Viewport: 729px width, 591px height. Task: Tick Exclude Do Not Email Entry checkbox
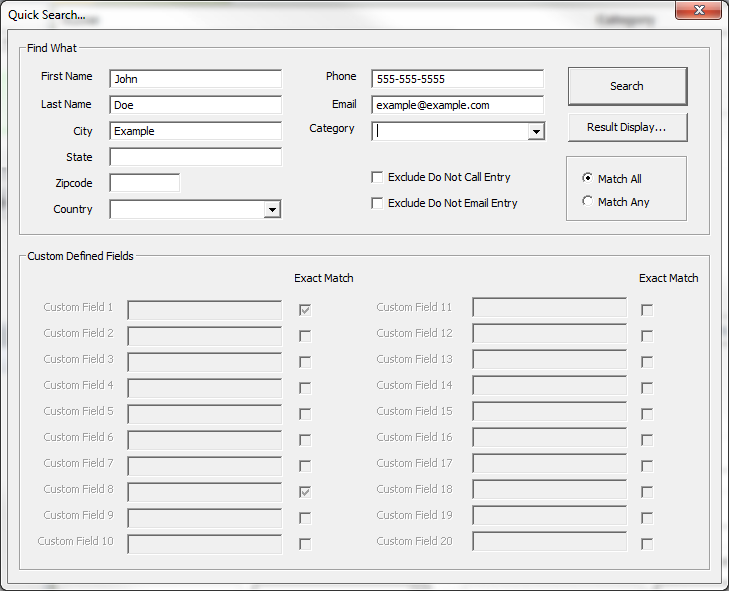[x=377, y=203]
